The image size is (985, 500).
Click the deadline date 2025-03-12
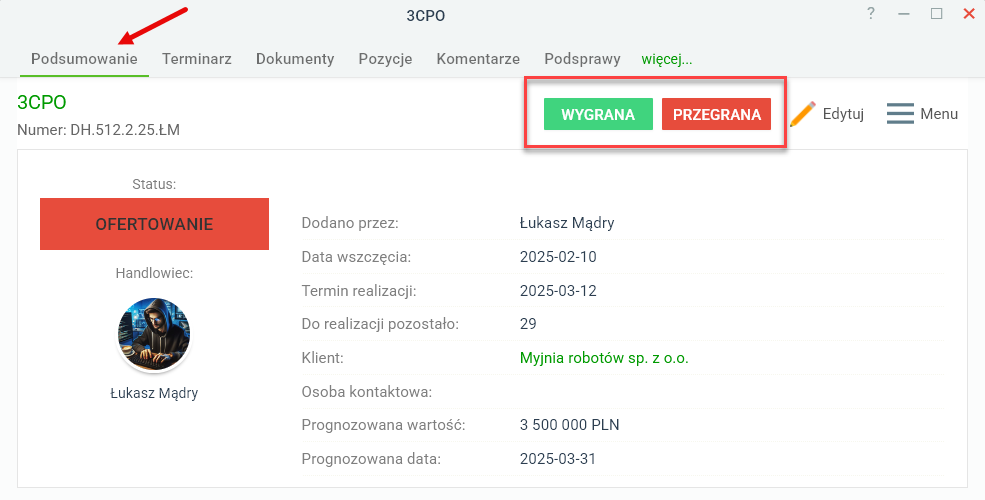pos(558,291)
